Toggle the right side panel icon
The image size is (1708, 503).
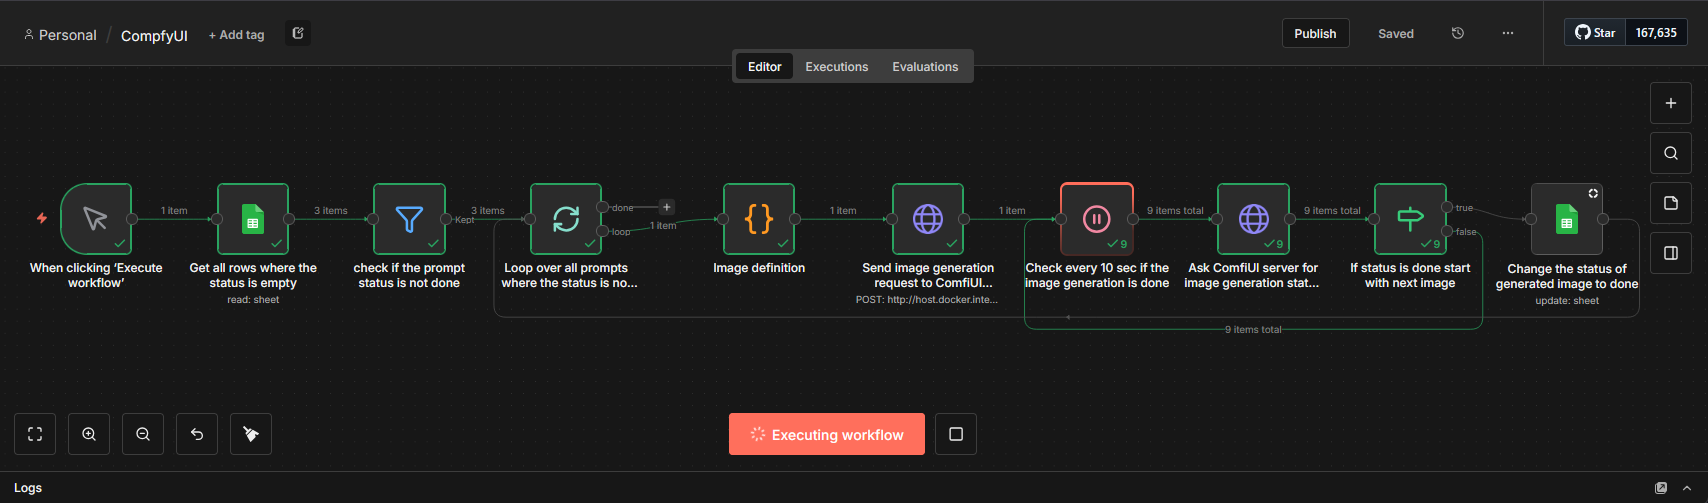pyautogui.click(x=1671, y=253)
